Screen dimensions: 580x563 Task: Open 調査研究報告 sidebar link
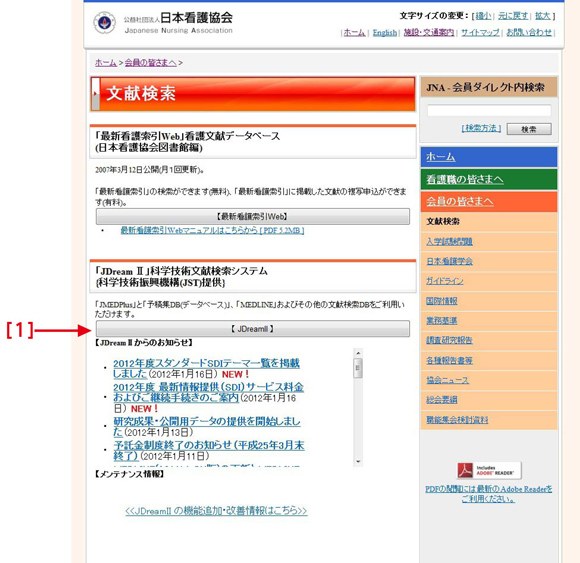pos(449,340)
